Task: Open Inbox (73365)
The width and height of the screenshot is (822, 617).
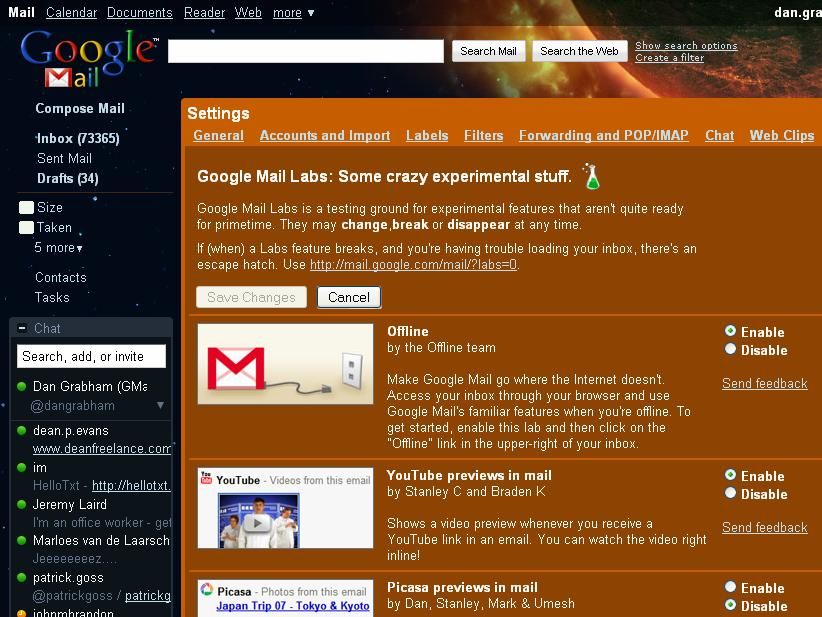Action: coord(78,138)
